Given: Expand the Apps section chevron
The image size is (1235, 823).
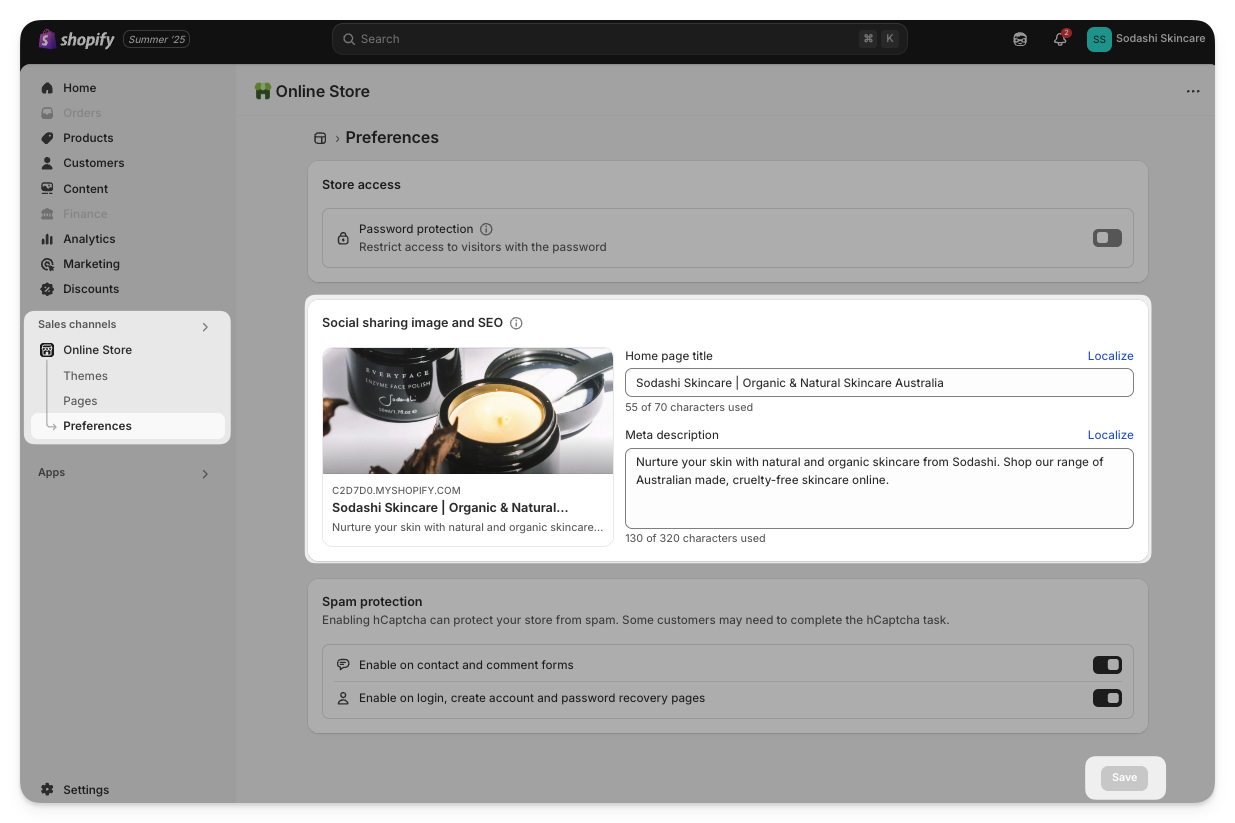Looking at the screenshot, I should click(x=205, y=473).
